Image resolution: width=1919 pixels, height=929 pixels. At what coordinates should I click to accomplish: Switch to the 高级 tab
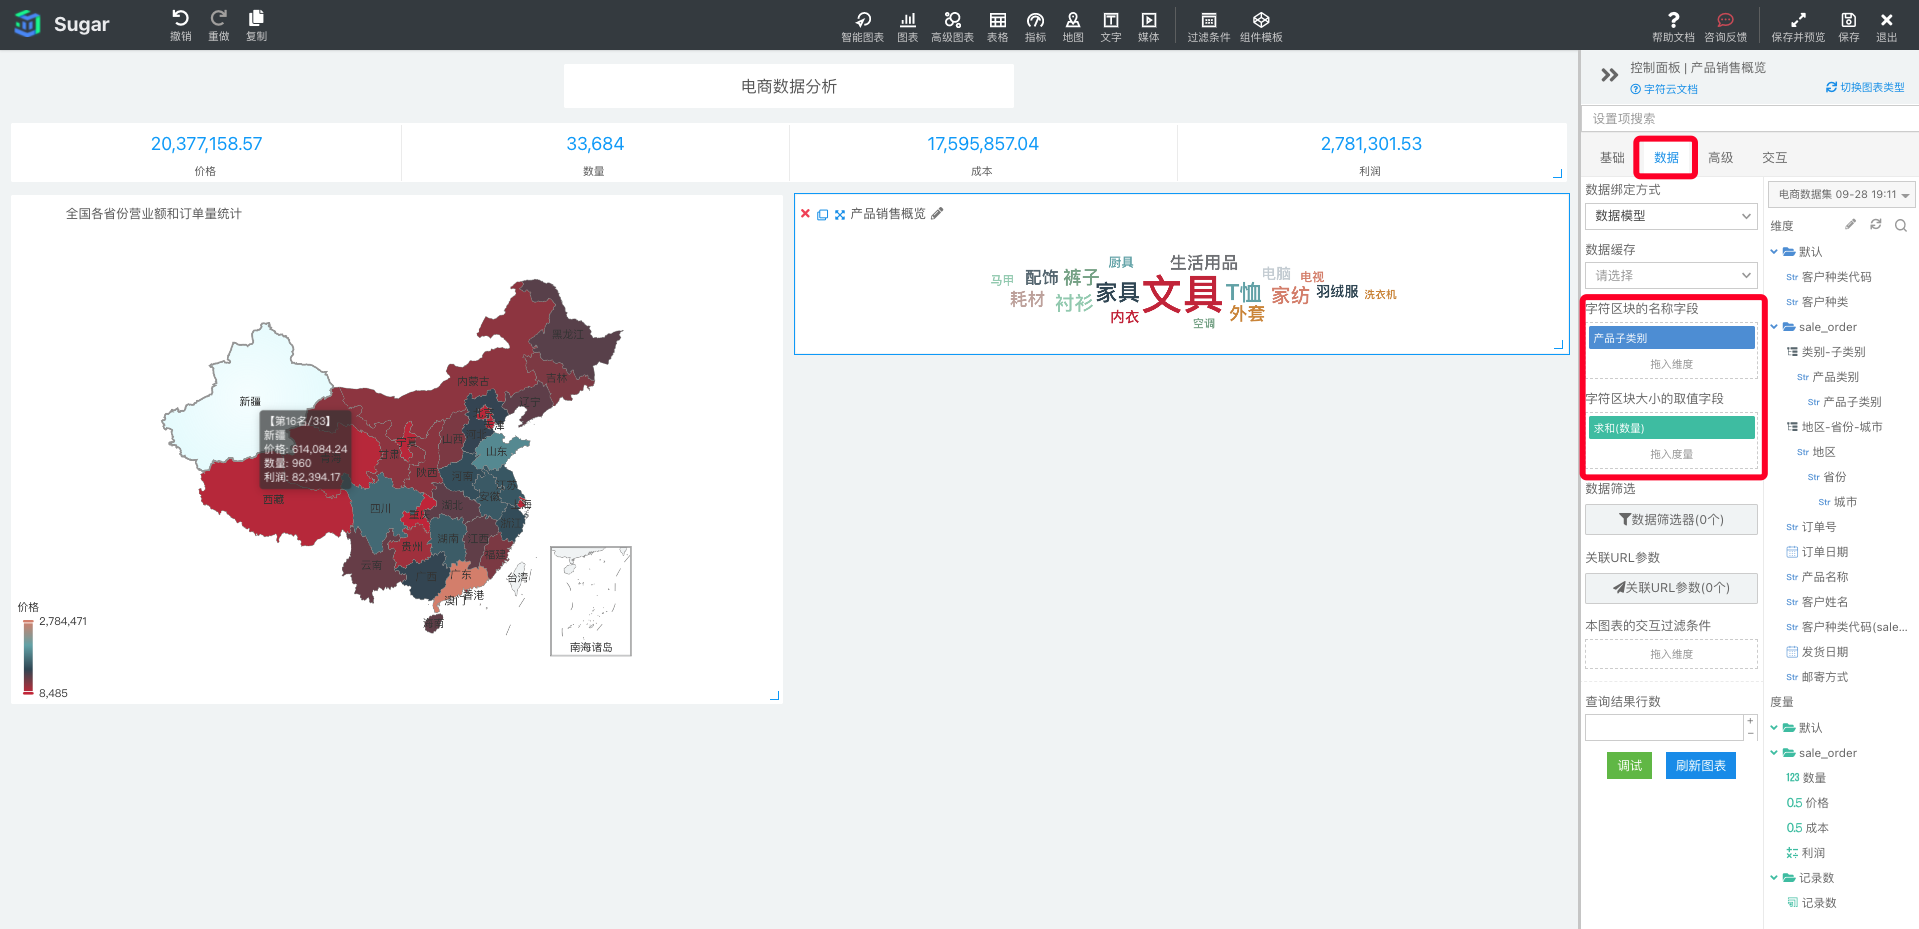pyautogui.click(x=1720, y=158)
